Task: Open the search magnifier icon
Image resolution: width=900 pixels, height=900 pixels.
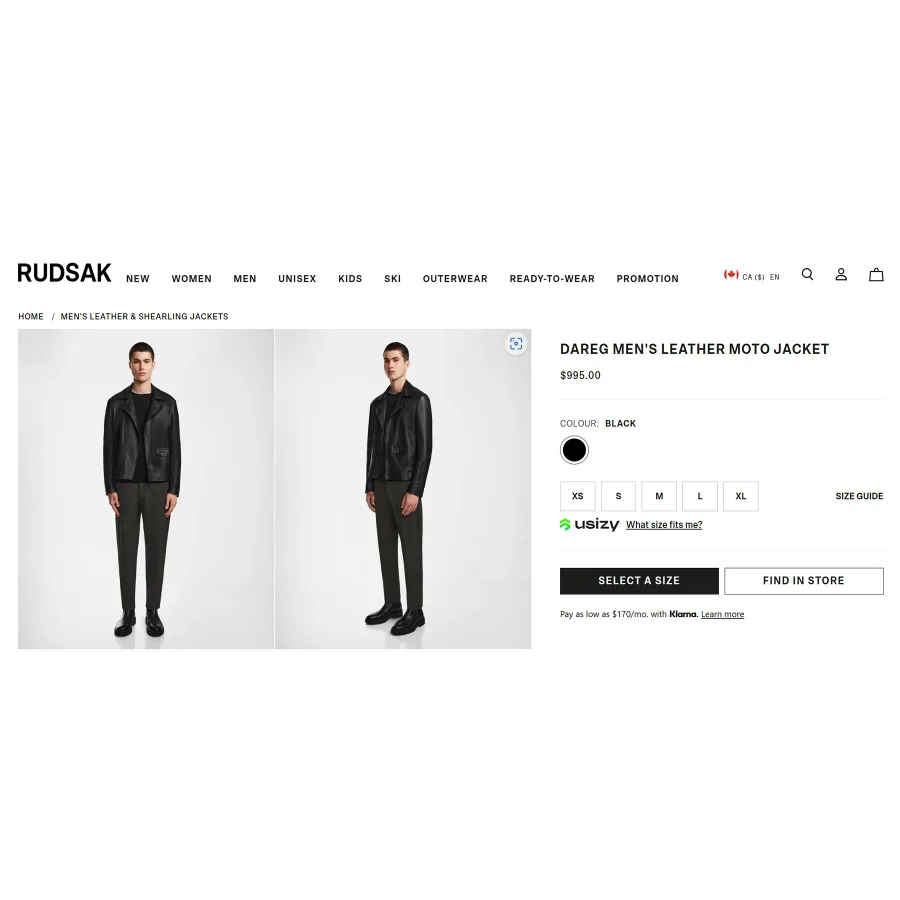Action: coord(807,274)
